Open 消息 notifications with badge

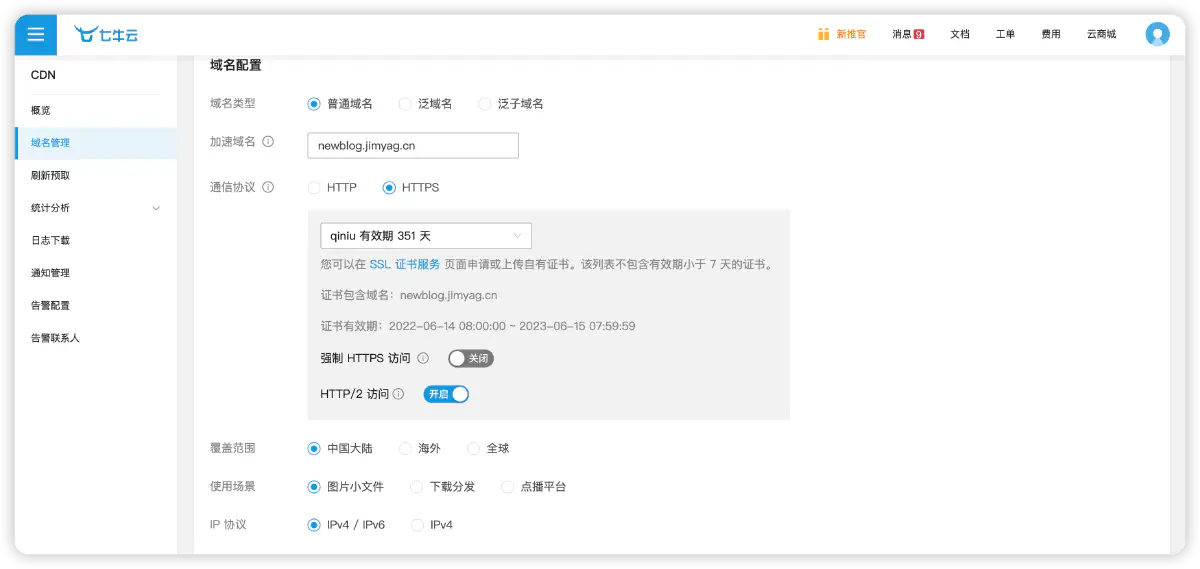pos(908,34)
